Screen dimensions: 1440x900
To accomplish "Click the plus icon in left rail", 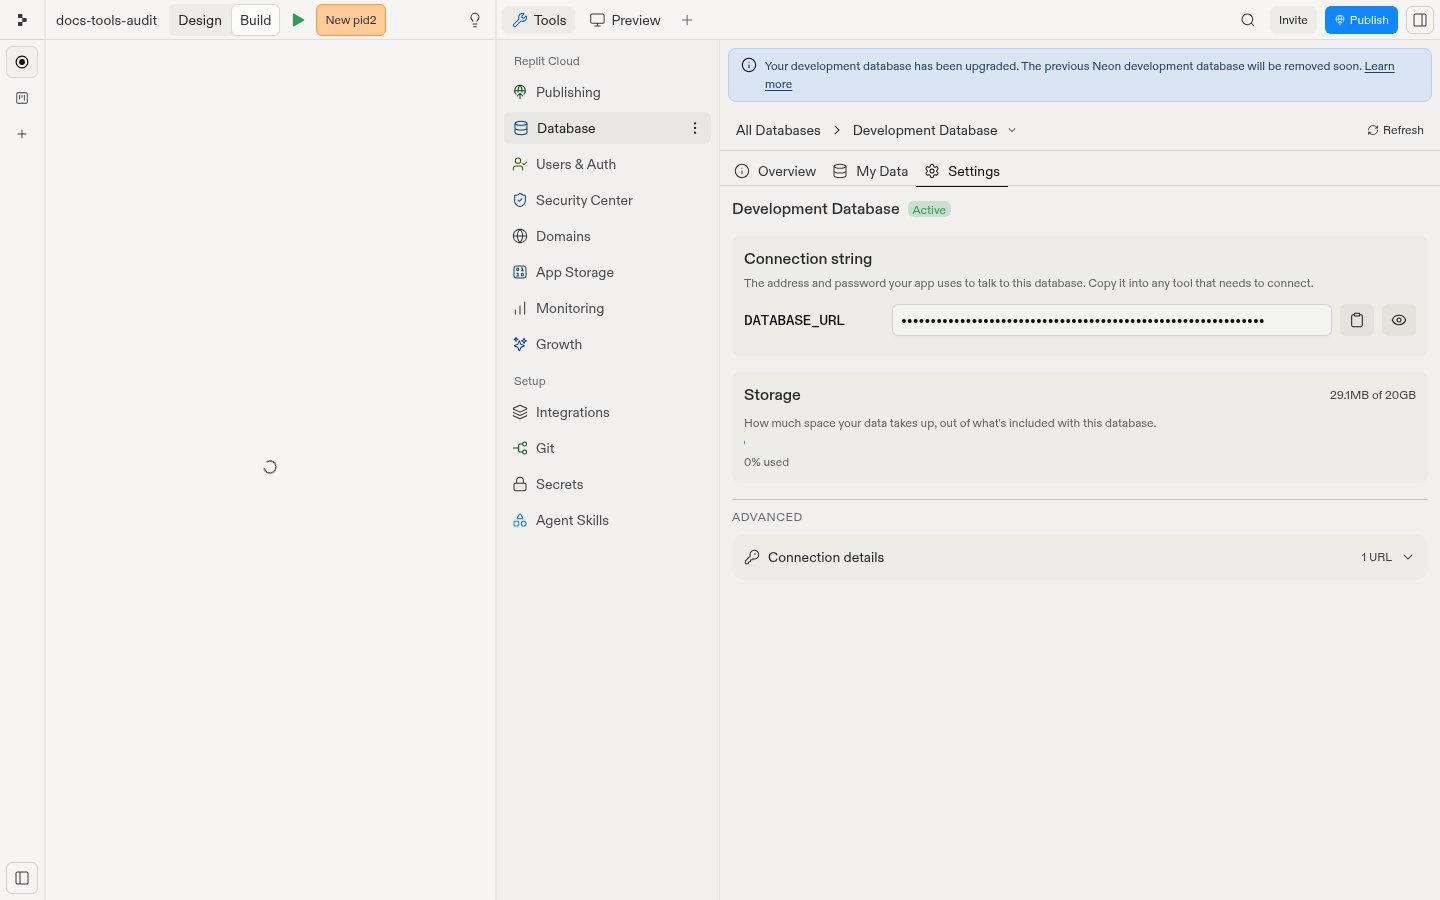I will [x=22, y=134].
